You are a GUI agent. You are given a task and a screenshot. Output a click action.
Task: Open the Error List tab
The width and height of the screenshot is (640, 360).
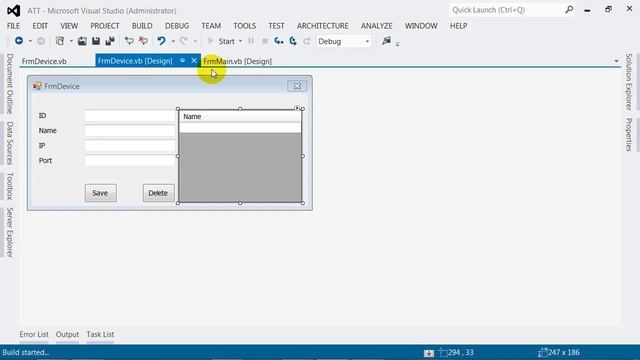click(34, 334)
